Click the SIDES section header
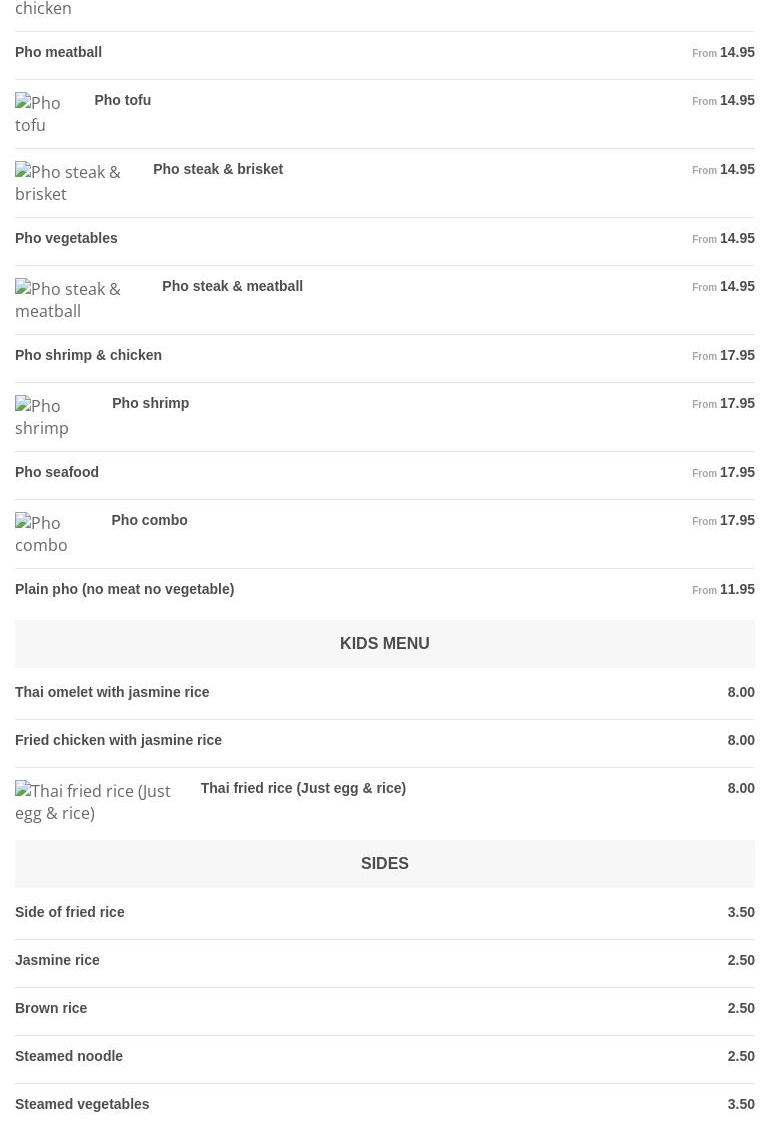Screen dimensions: 770x1121 [384, 864]
